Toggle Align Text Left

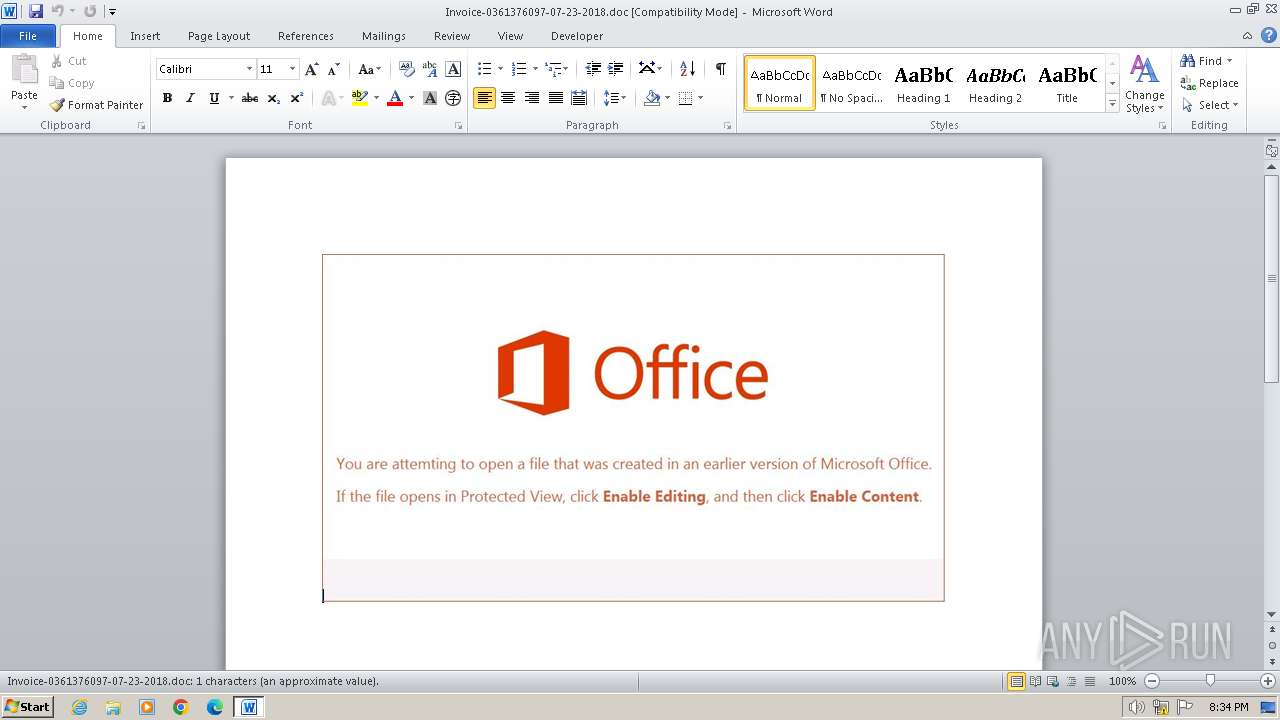[x=484, y=98]
